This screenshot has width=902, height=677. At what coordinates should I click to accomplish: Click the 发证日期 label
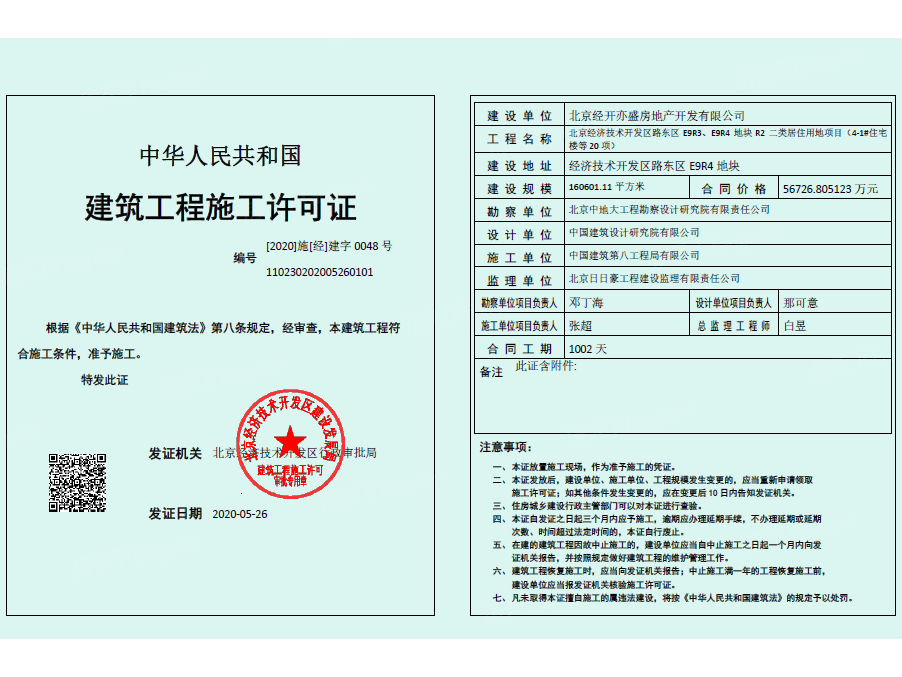[x=175, y=514]
